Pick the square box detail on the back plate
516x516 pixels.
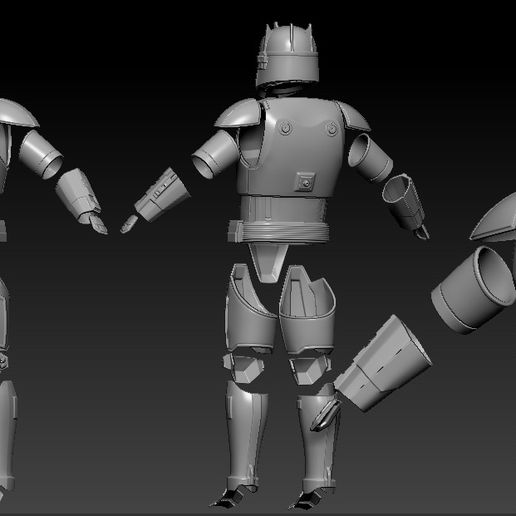[305, 182]
